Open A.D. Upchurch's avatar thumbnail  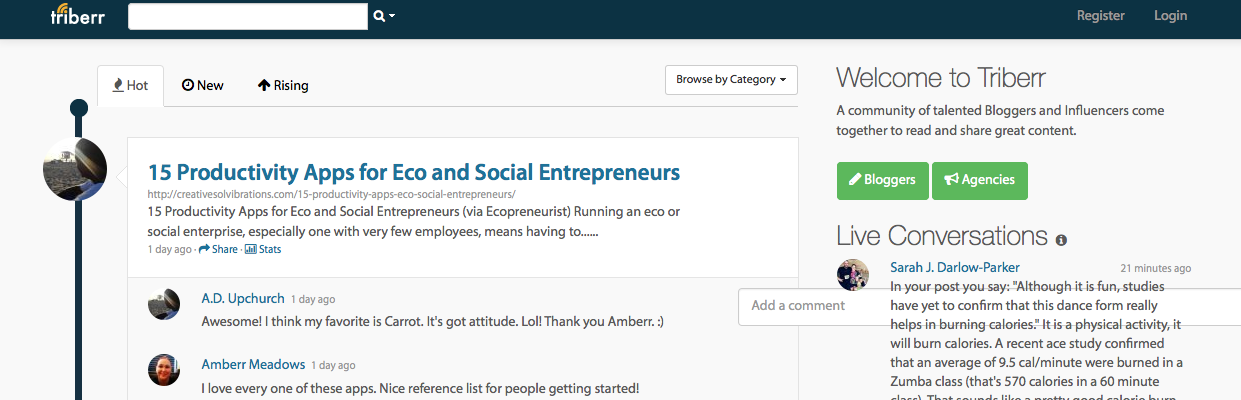point(164,304)
